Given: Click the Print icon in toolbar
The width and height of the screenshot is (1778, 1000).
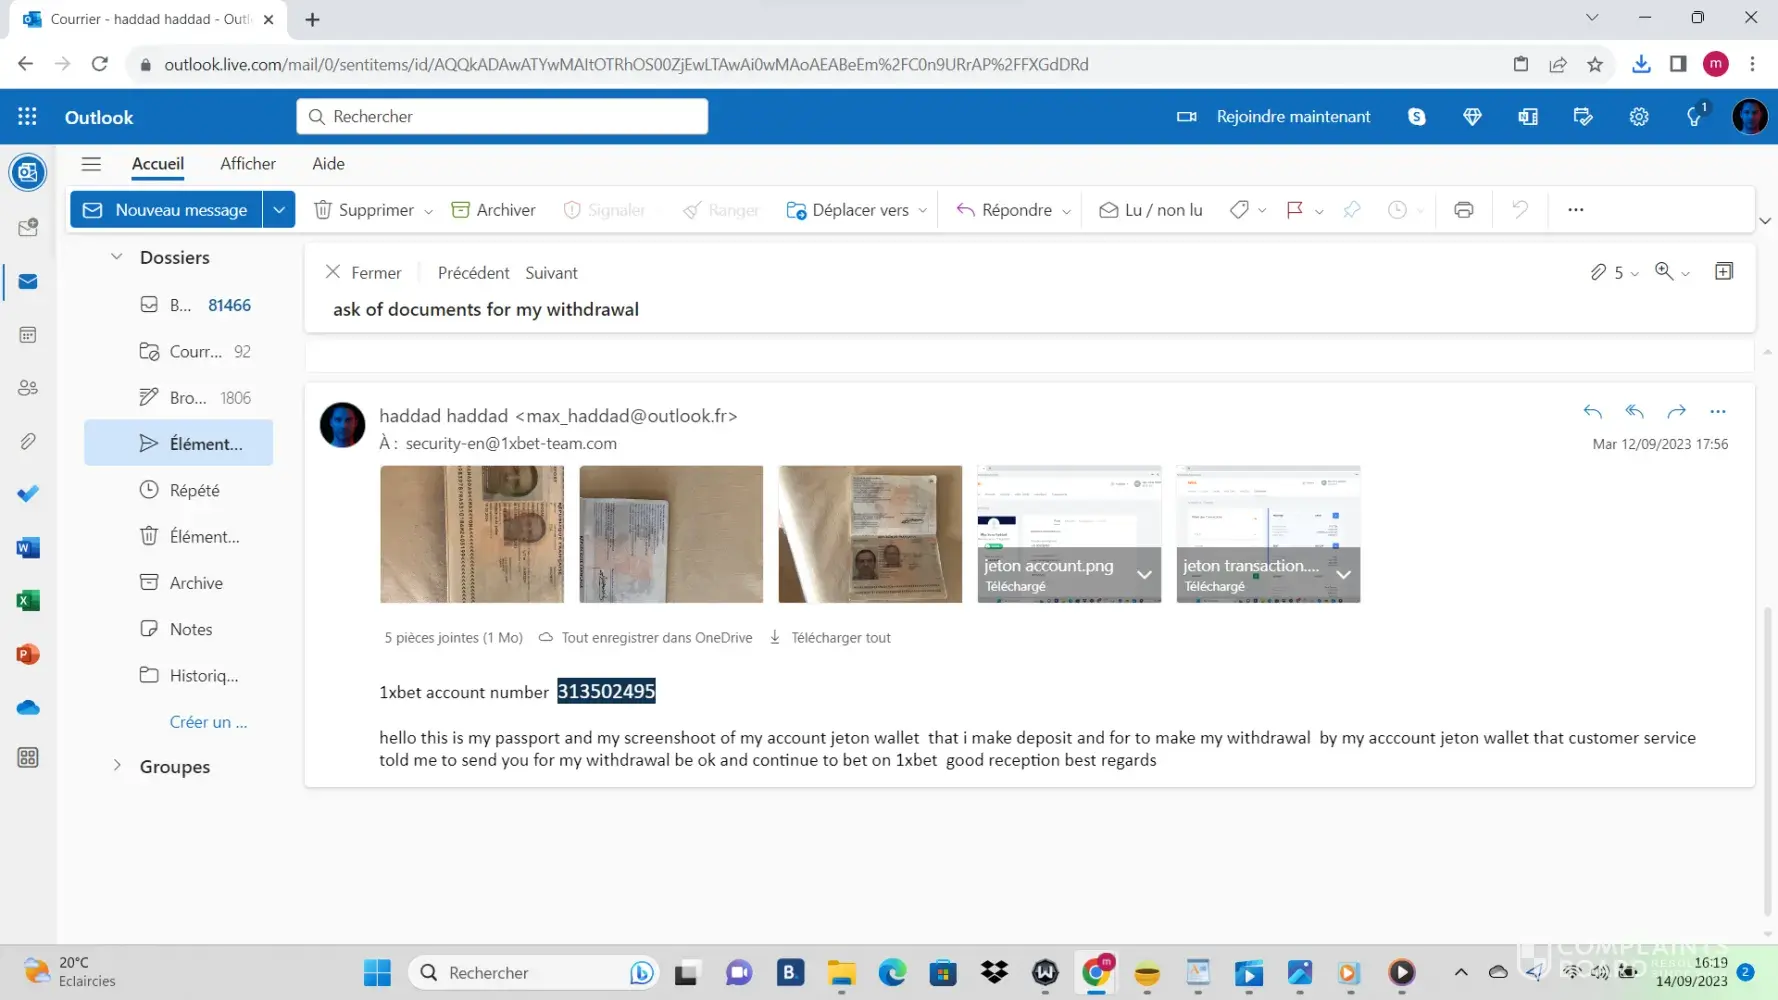Looking at the screenshot, I should point(1463,210).
